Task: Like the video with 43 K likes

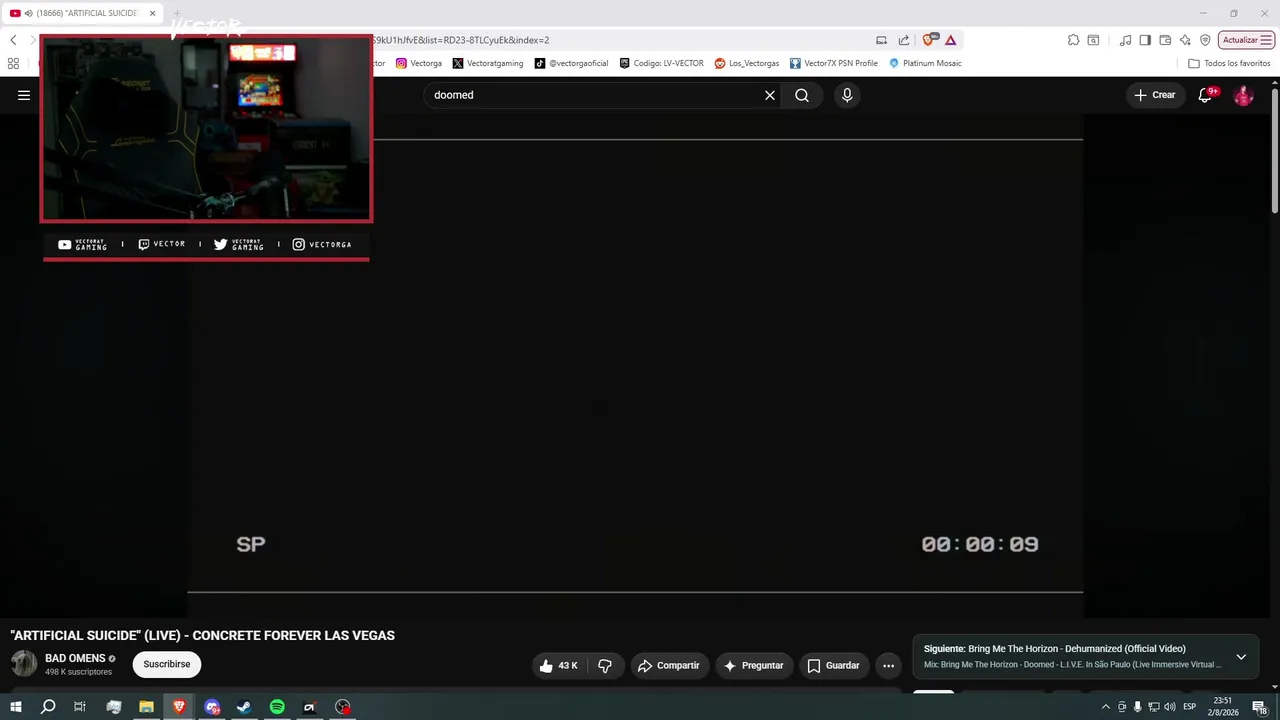Action: tap(558, 666)
